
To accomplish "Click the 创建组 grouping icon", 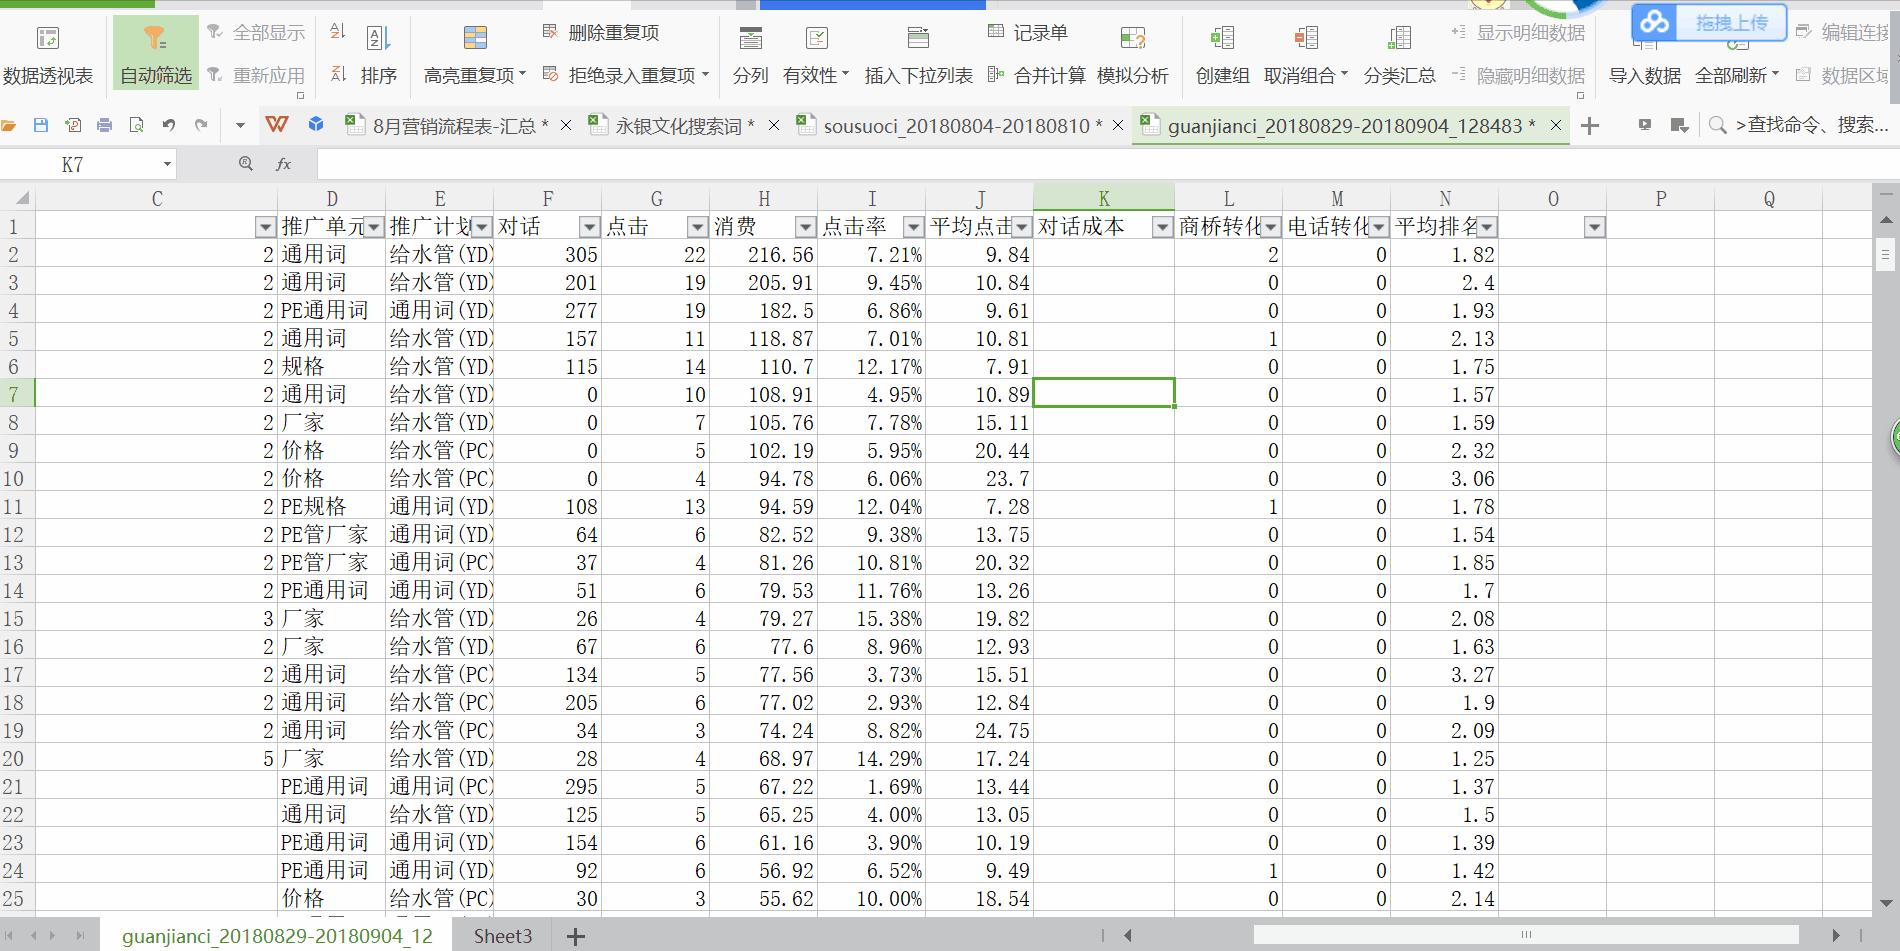I will coord(1221,52).
